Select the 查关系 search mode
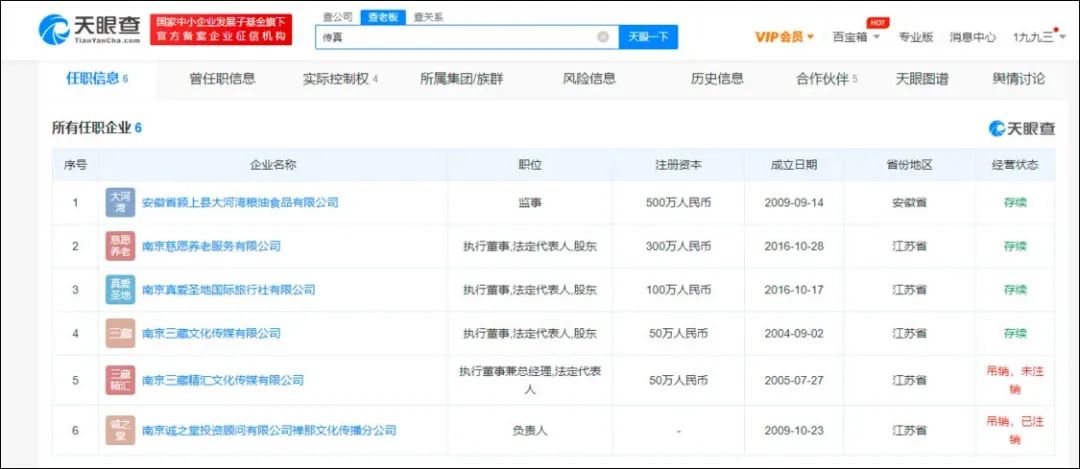 [x=427, y=17]
